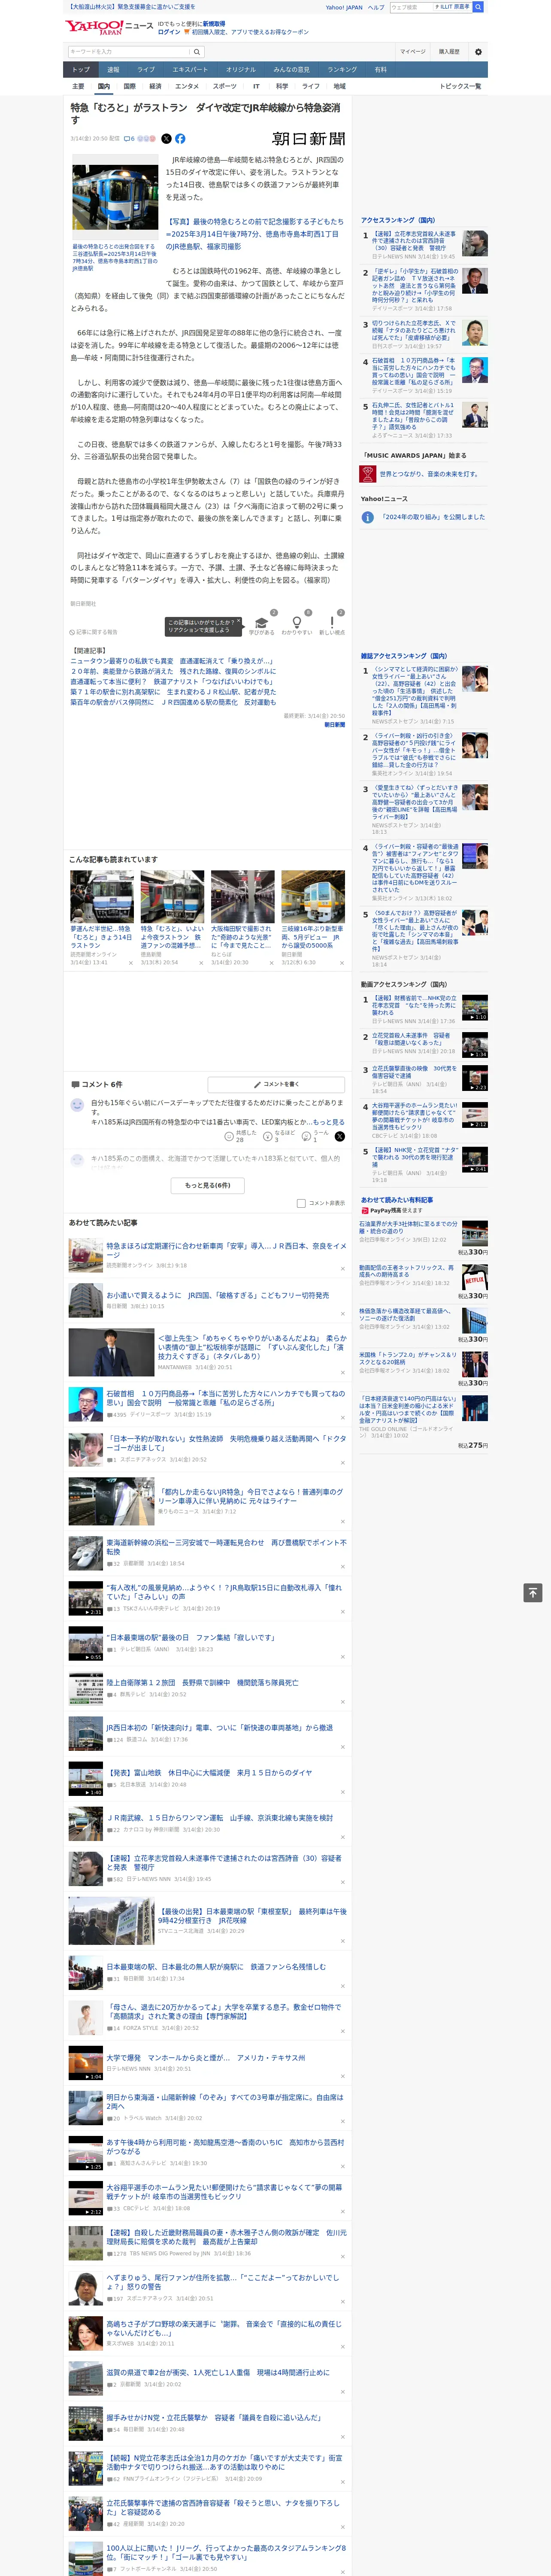Open the マイページ link
Screen dimensions: 551x2576
[x=412, y=51]
